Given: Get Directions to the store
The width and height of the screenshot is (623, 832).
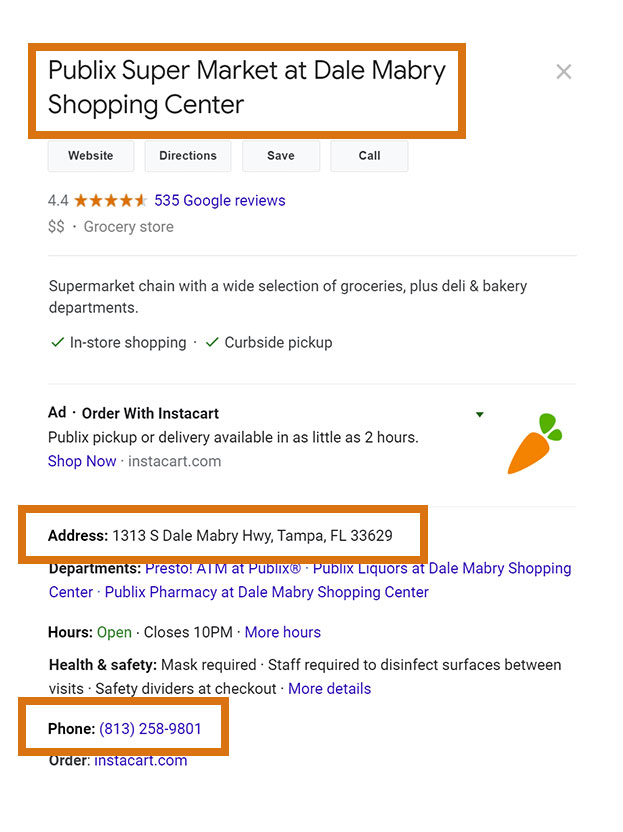Looking at the screenshot, I should click(x=188, y=156).
